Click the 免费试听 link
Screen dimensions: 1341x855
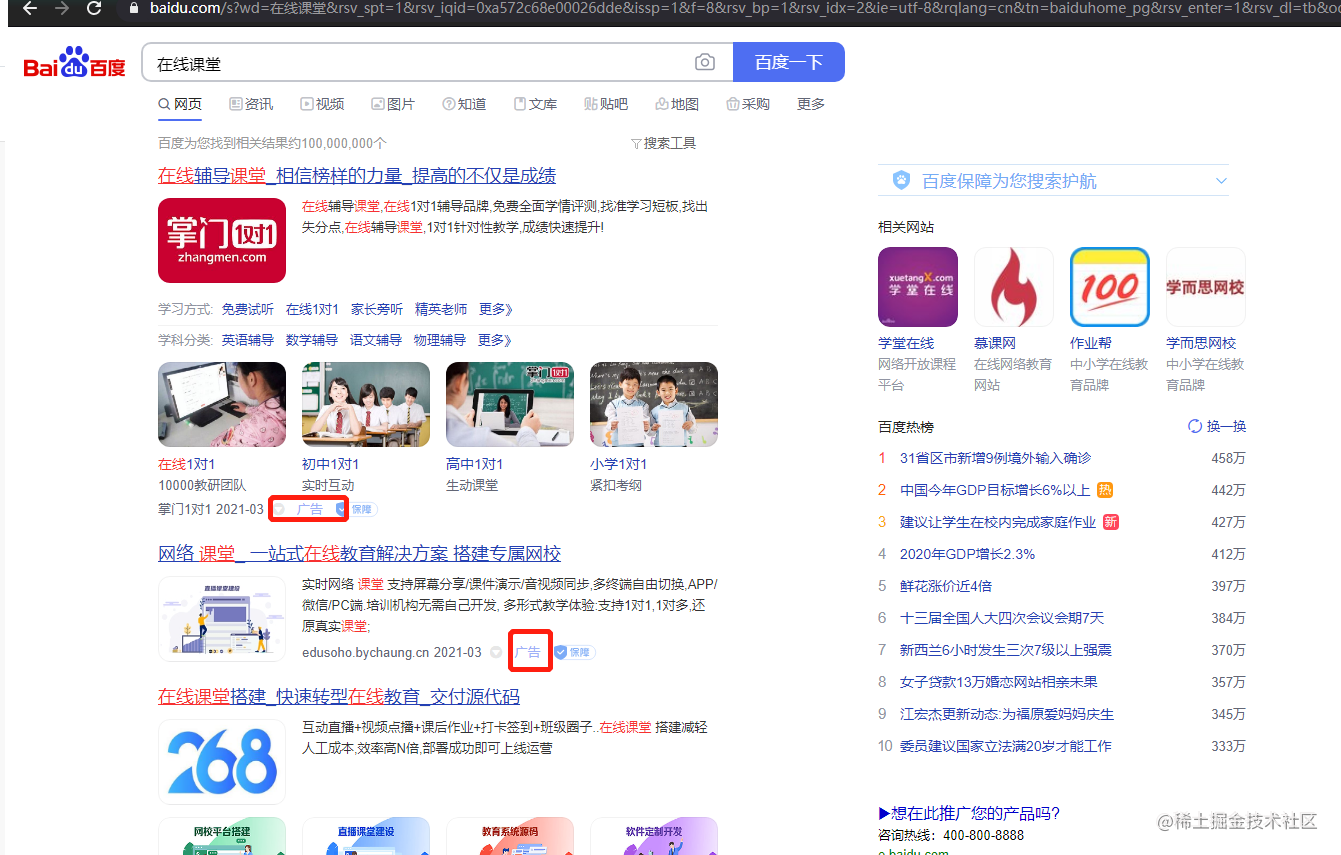[248, 309]
